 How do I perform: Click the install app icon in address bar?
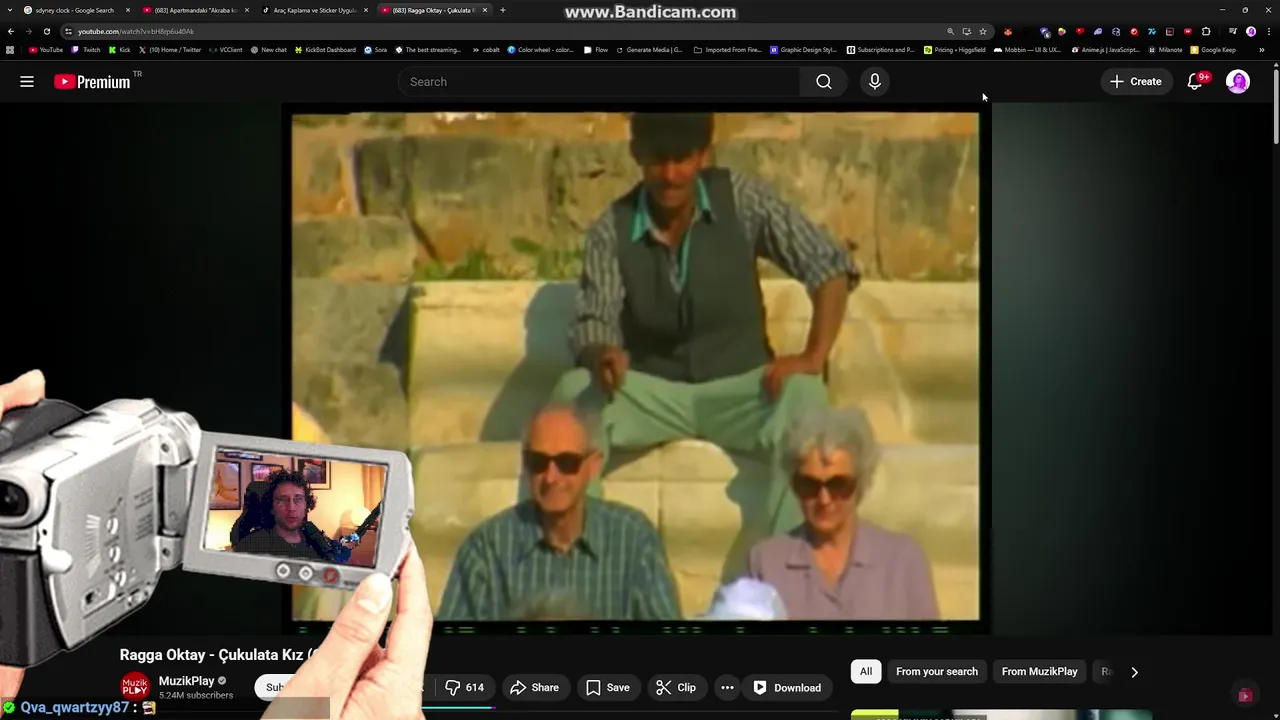[967, 31]
